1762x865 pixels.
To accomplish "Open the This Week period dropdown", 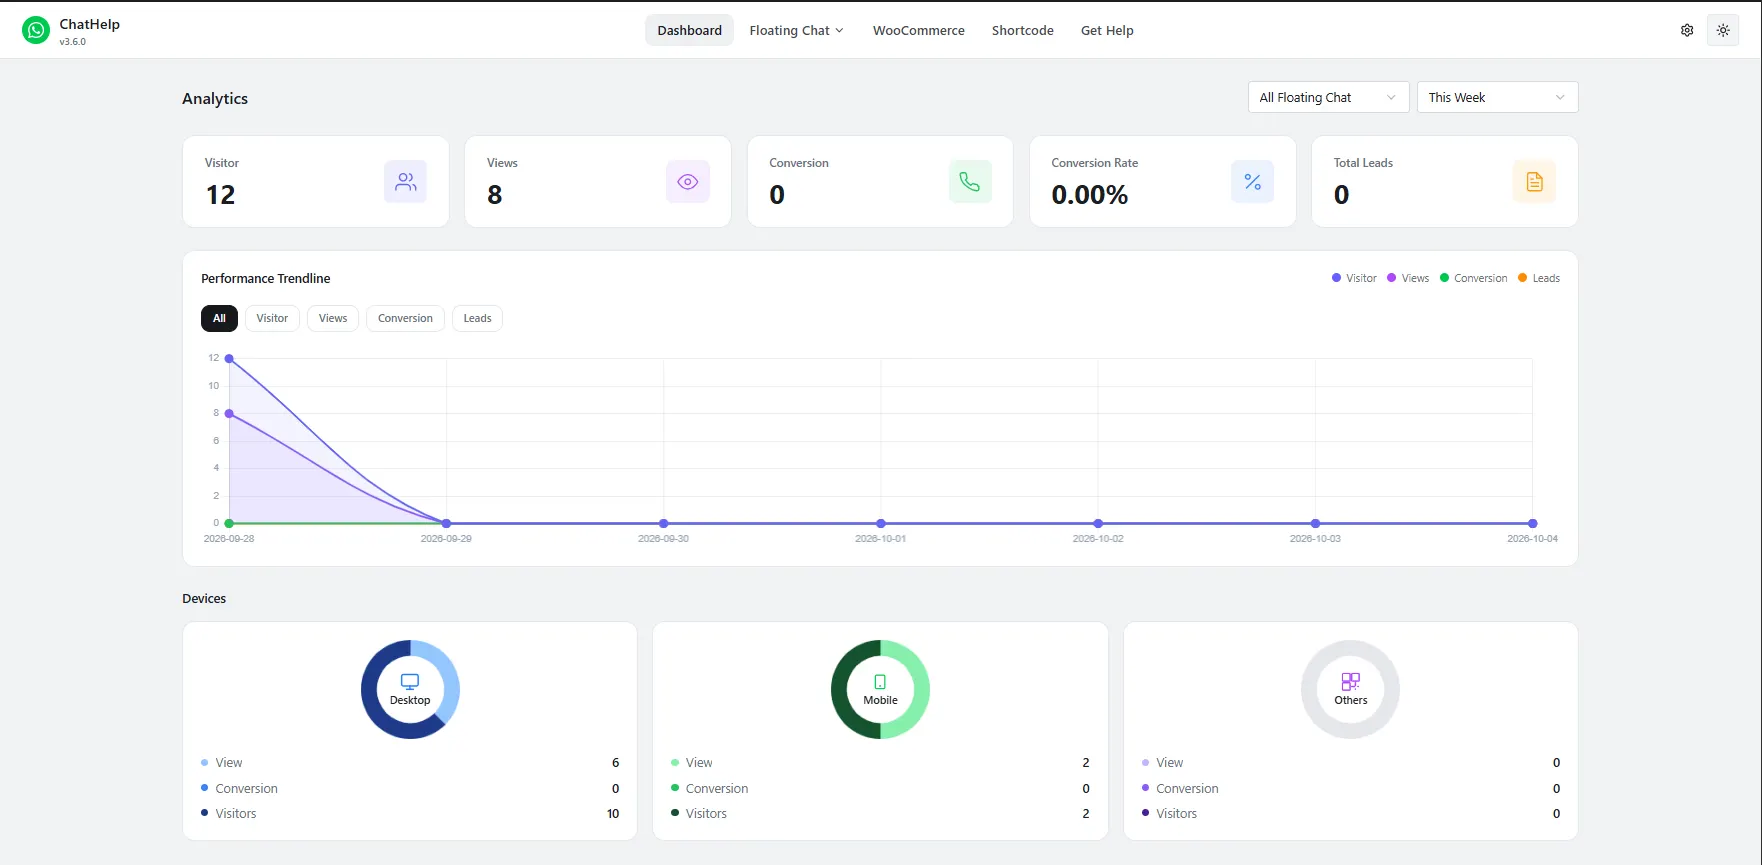I will tap(1497, 97).
